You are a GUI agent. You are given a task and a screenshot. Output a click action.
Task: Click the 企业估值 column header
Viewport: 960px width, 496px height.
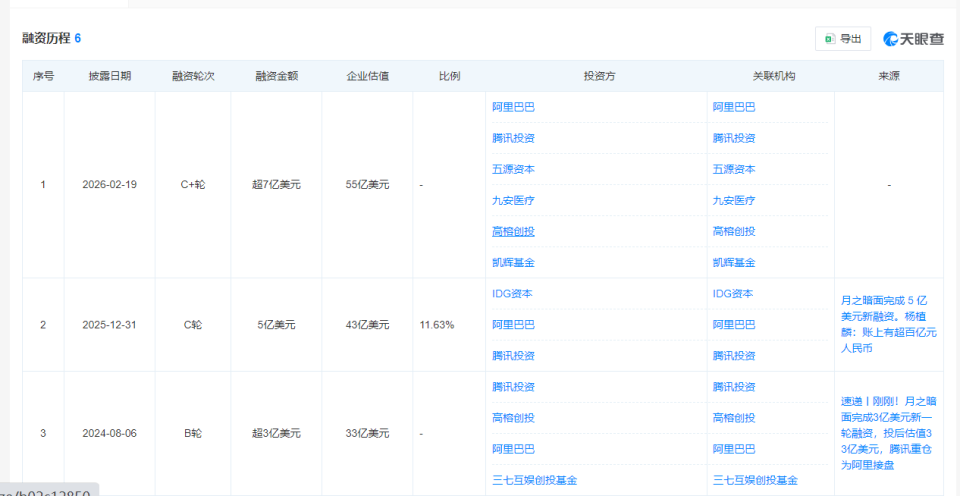367,77
